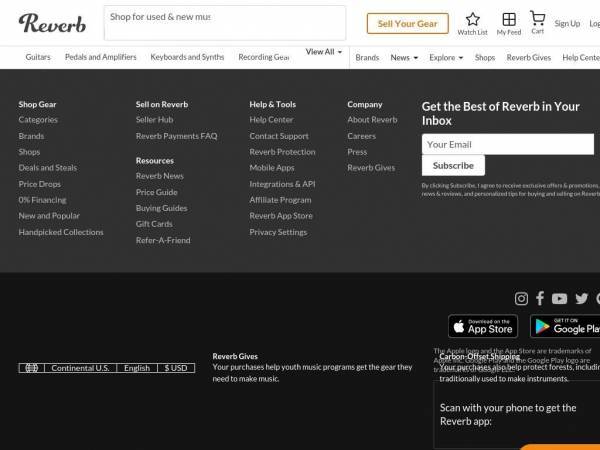Image resolution: width=600 pixels, height=450 pixels.
Task: Open Categories under Shop Gear
Action: click(x=38, y=120)
